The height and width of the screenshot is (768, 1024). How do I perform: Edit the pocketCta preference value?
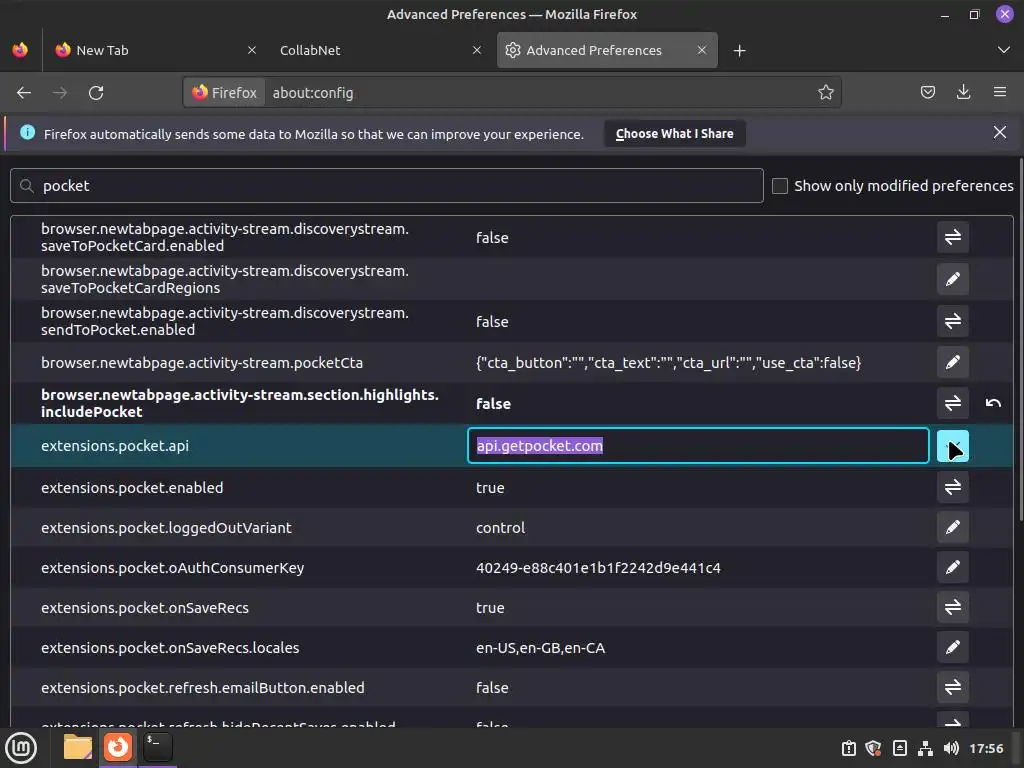(952, 362)
